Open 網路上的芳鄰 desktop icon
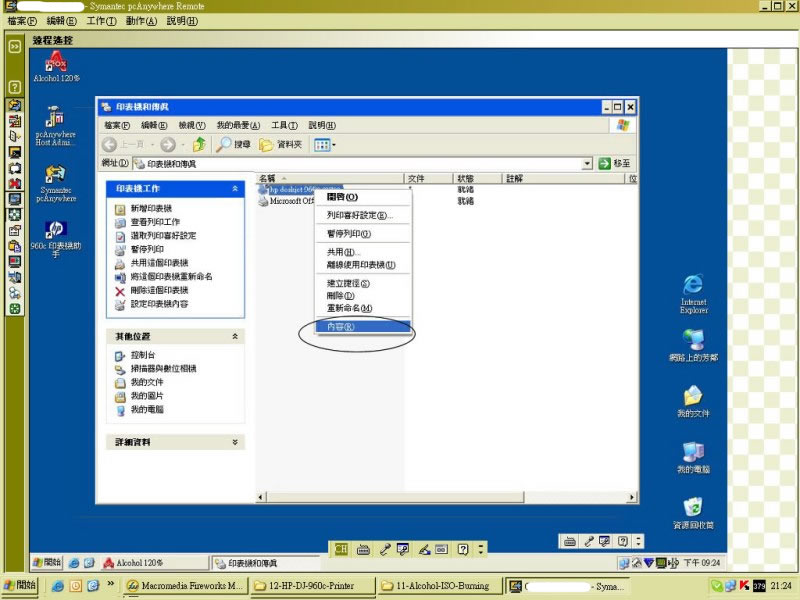800x600 pixels. 693,345
